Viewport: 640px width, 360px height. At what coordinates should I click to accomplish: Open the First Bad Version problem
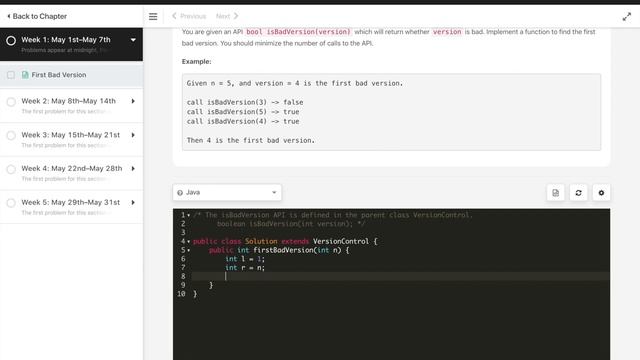pos(59,75)
